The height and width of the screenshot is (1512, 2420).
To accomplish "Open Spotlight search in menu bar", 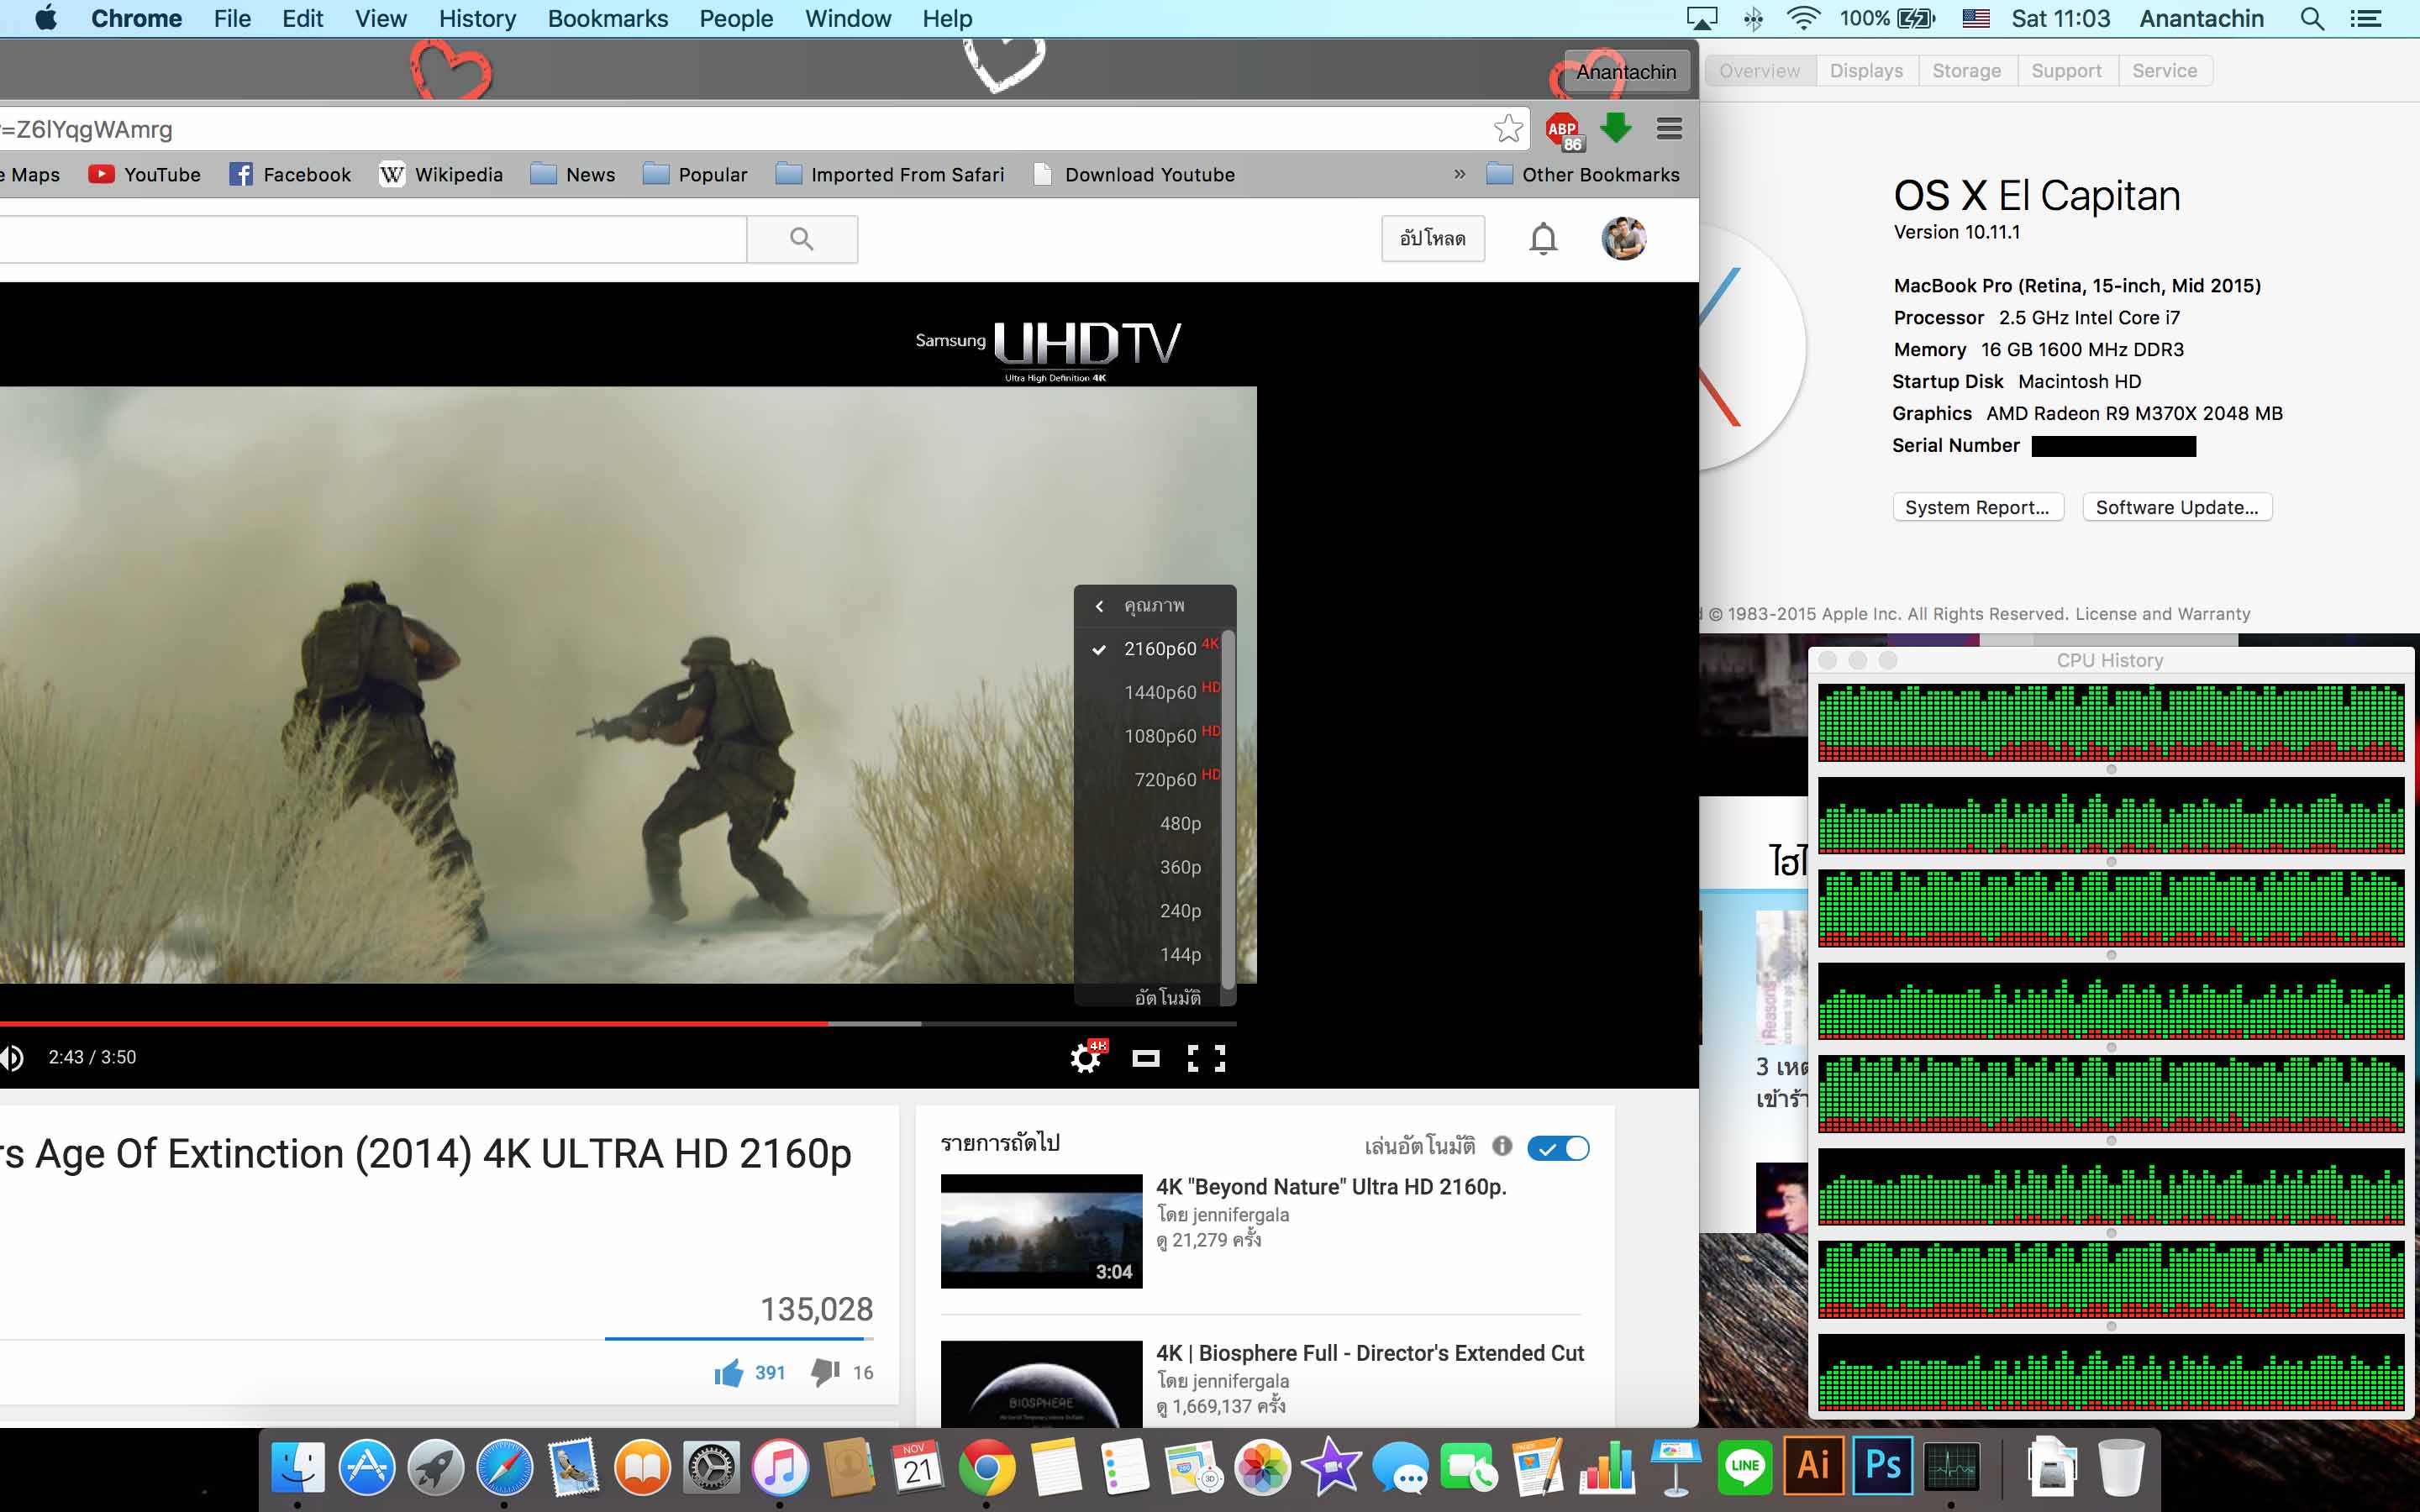I will pos(2312,18).
